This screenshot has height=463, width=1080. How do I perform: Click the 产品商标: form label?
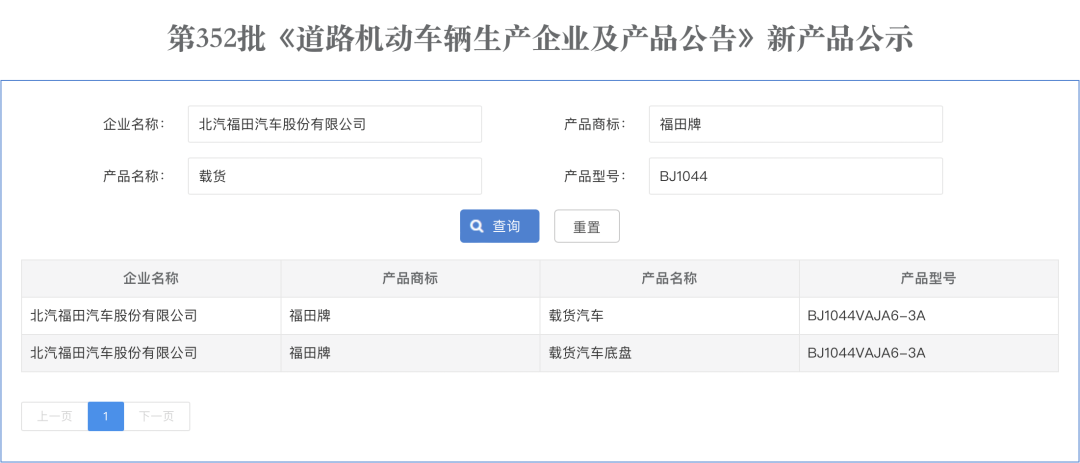(595, 125)
